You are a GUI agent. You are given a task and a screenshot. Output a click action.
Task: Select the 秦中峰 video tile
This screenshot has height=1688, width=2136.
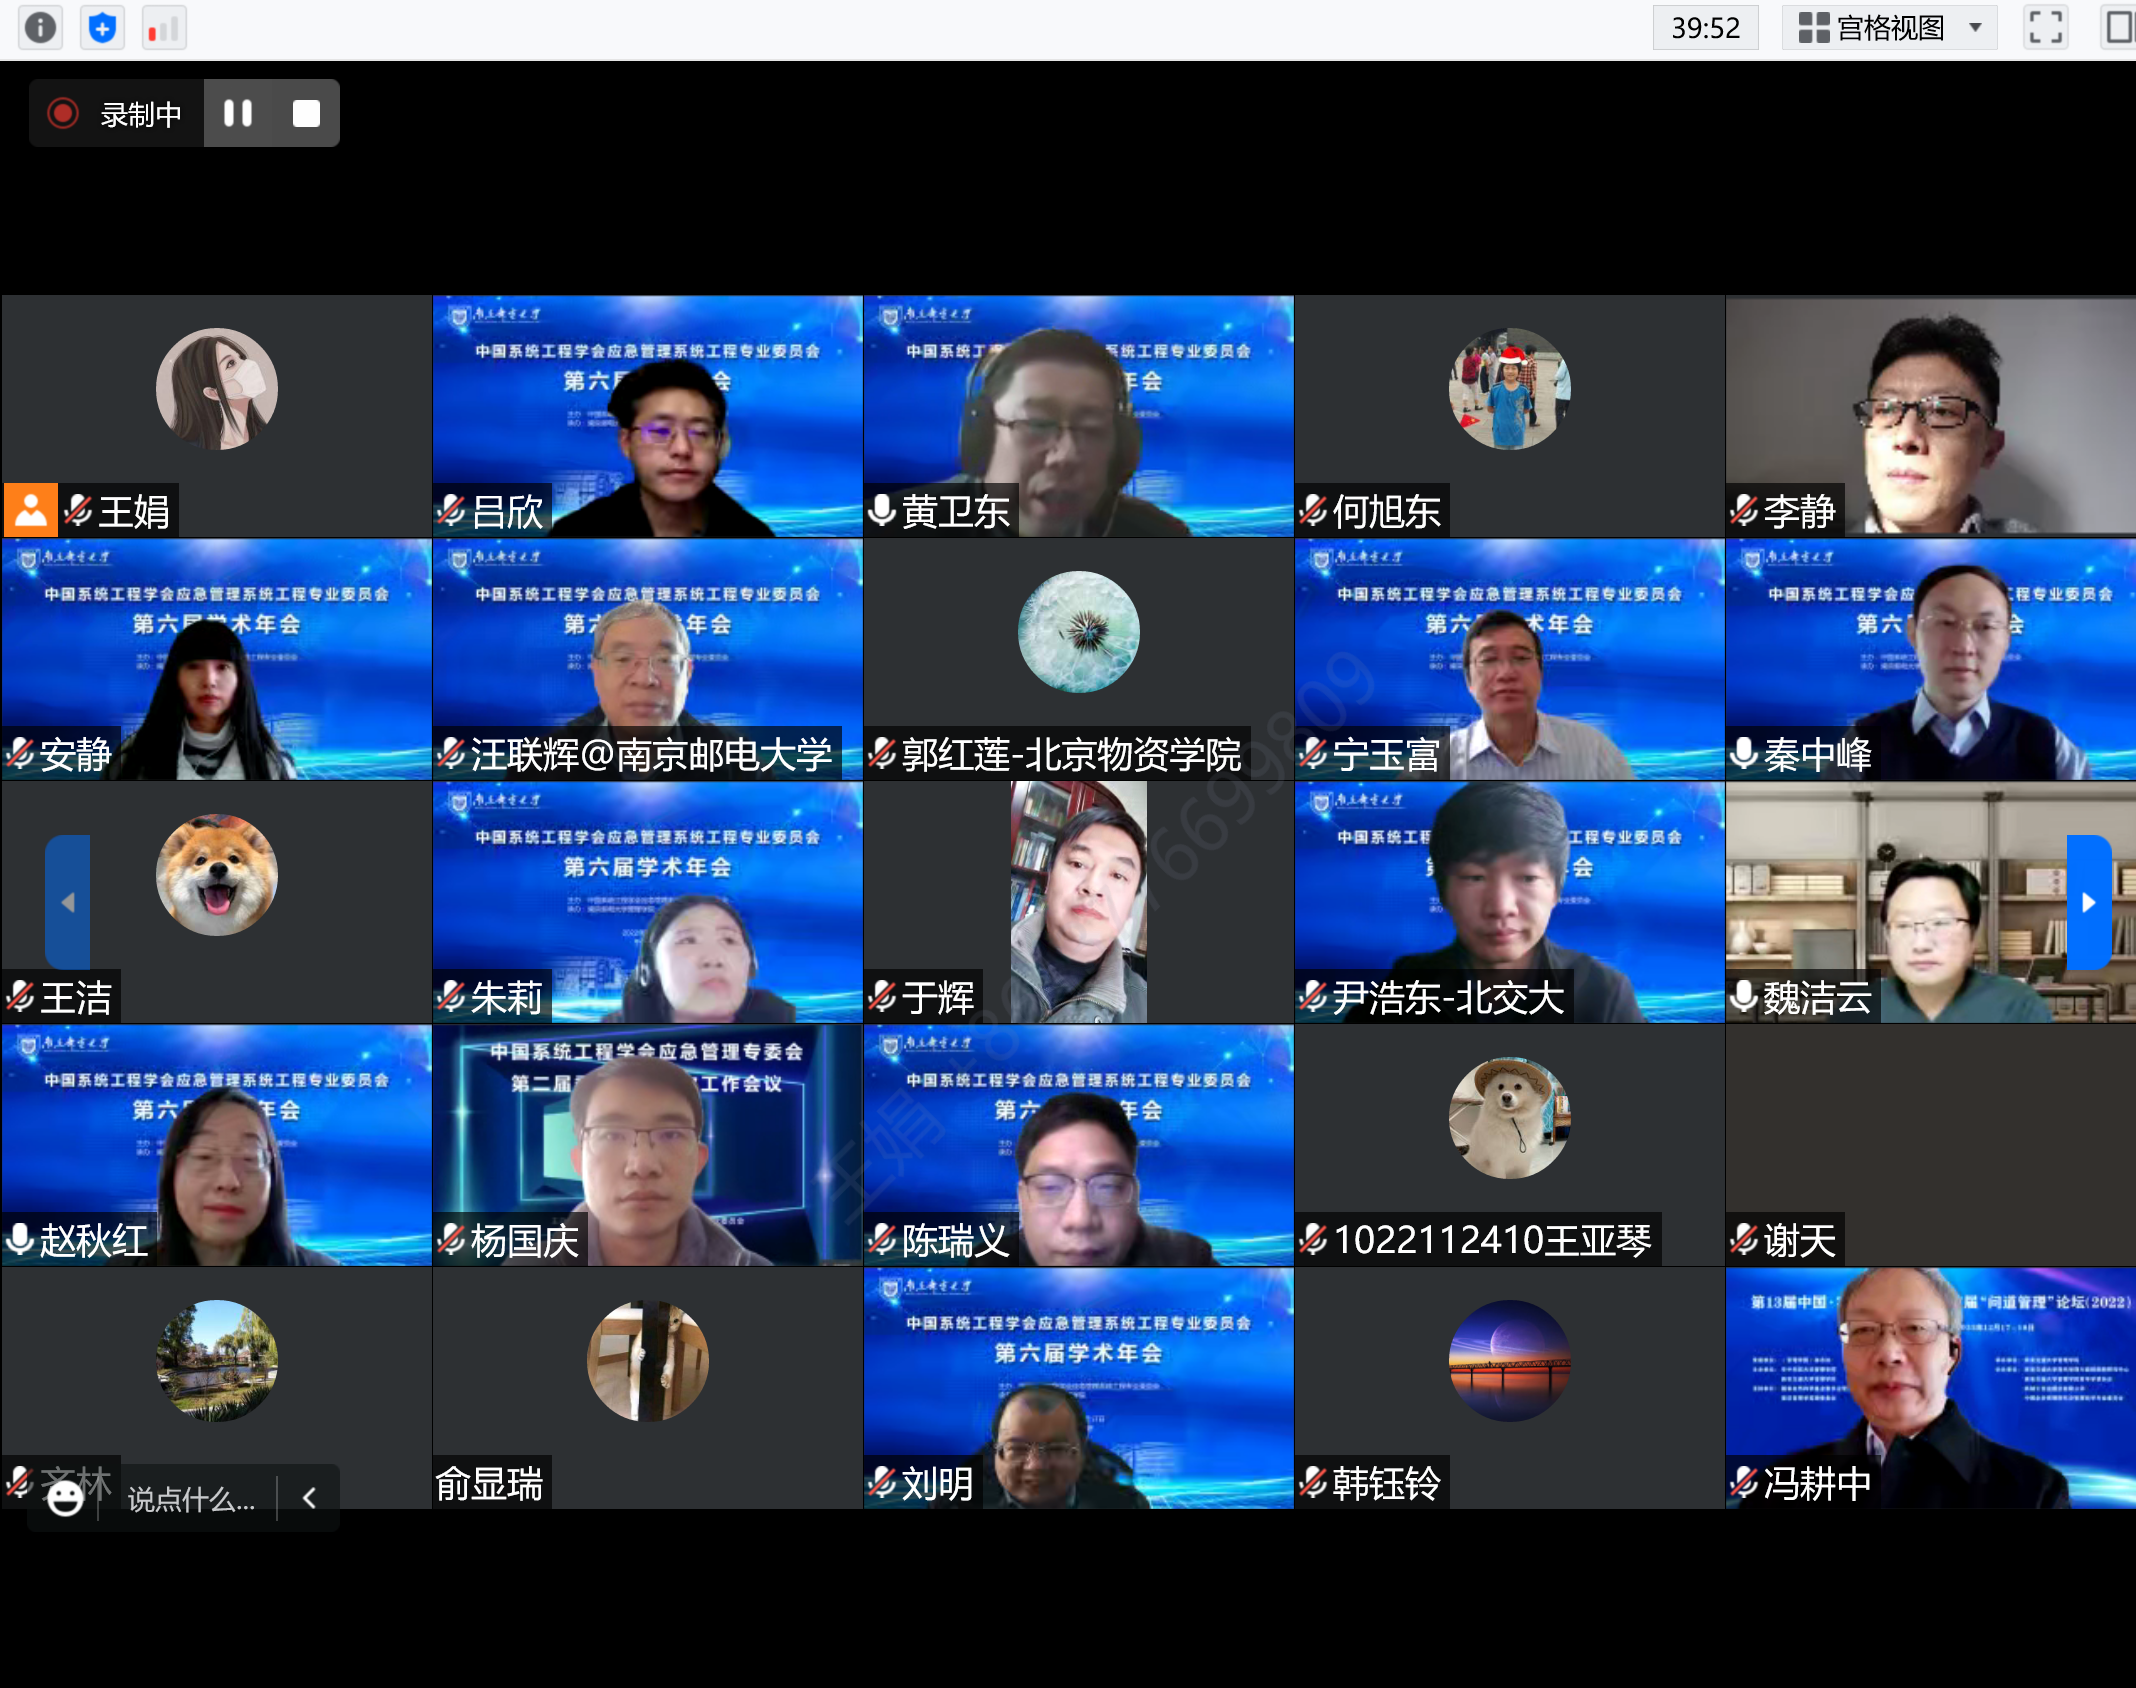coord(1930,650)
